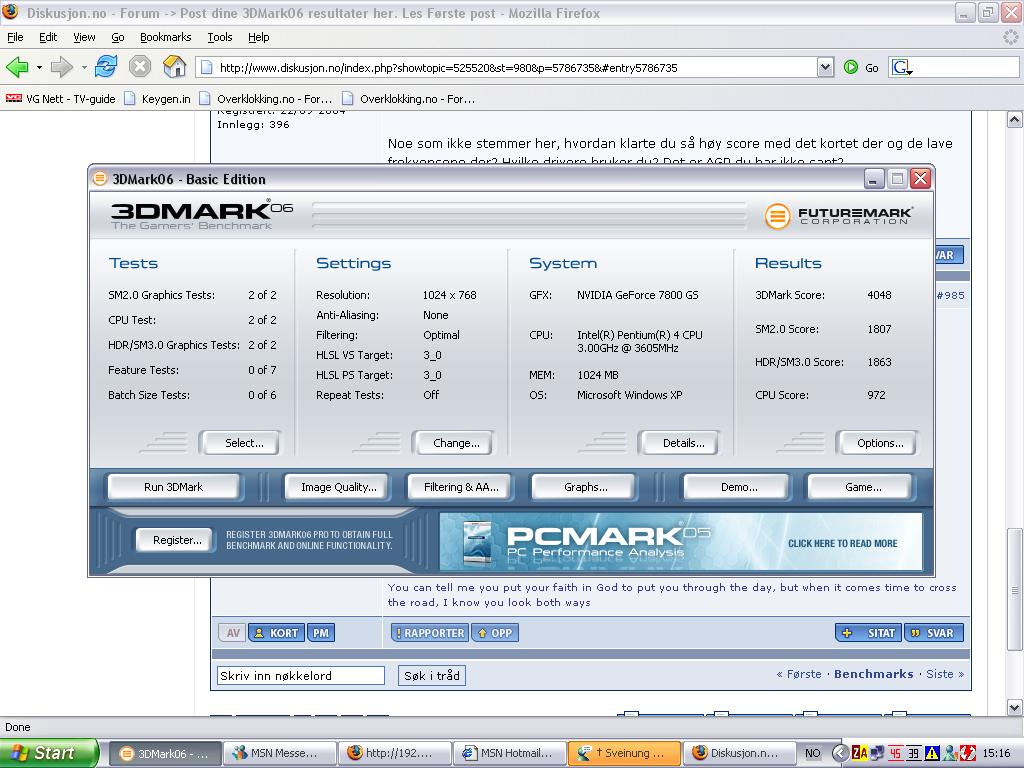The width and height of the screenshot is (1024, 768).
Task: Click forum KORT button
Action: click(276, 633)
